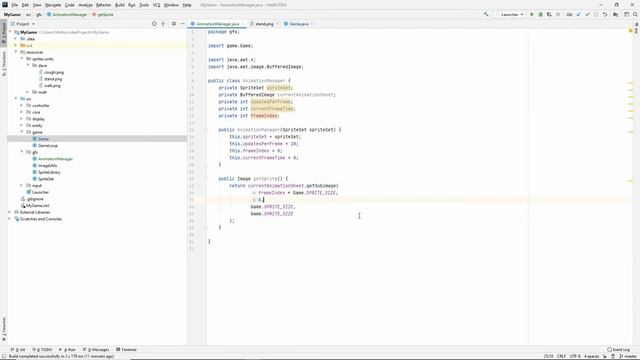Expand Scratches and Consoles node
Viewport: 640px width, 360px height.
click(10, 219)
